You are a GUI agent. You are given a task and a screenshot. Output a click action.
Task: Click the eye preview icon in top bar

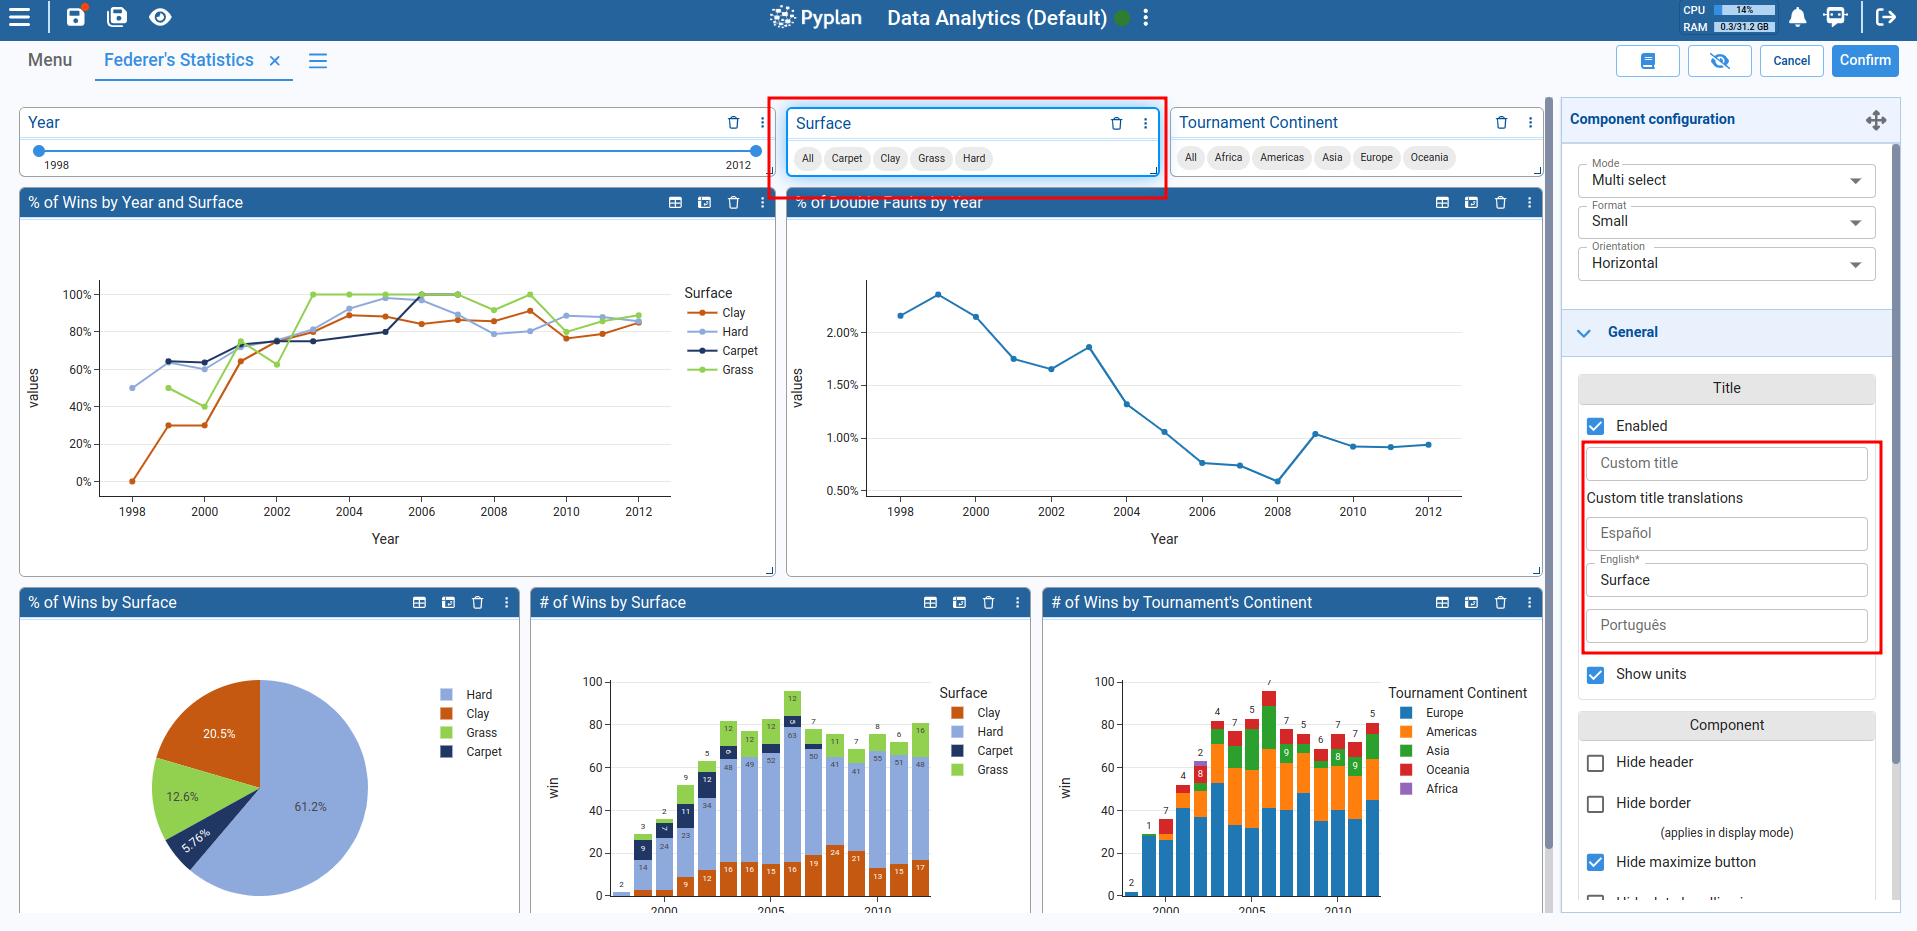tap(160, 17)
